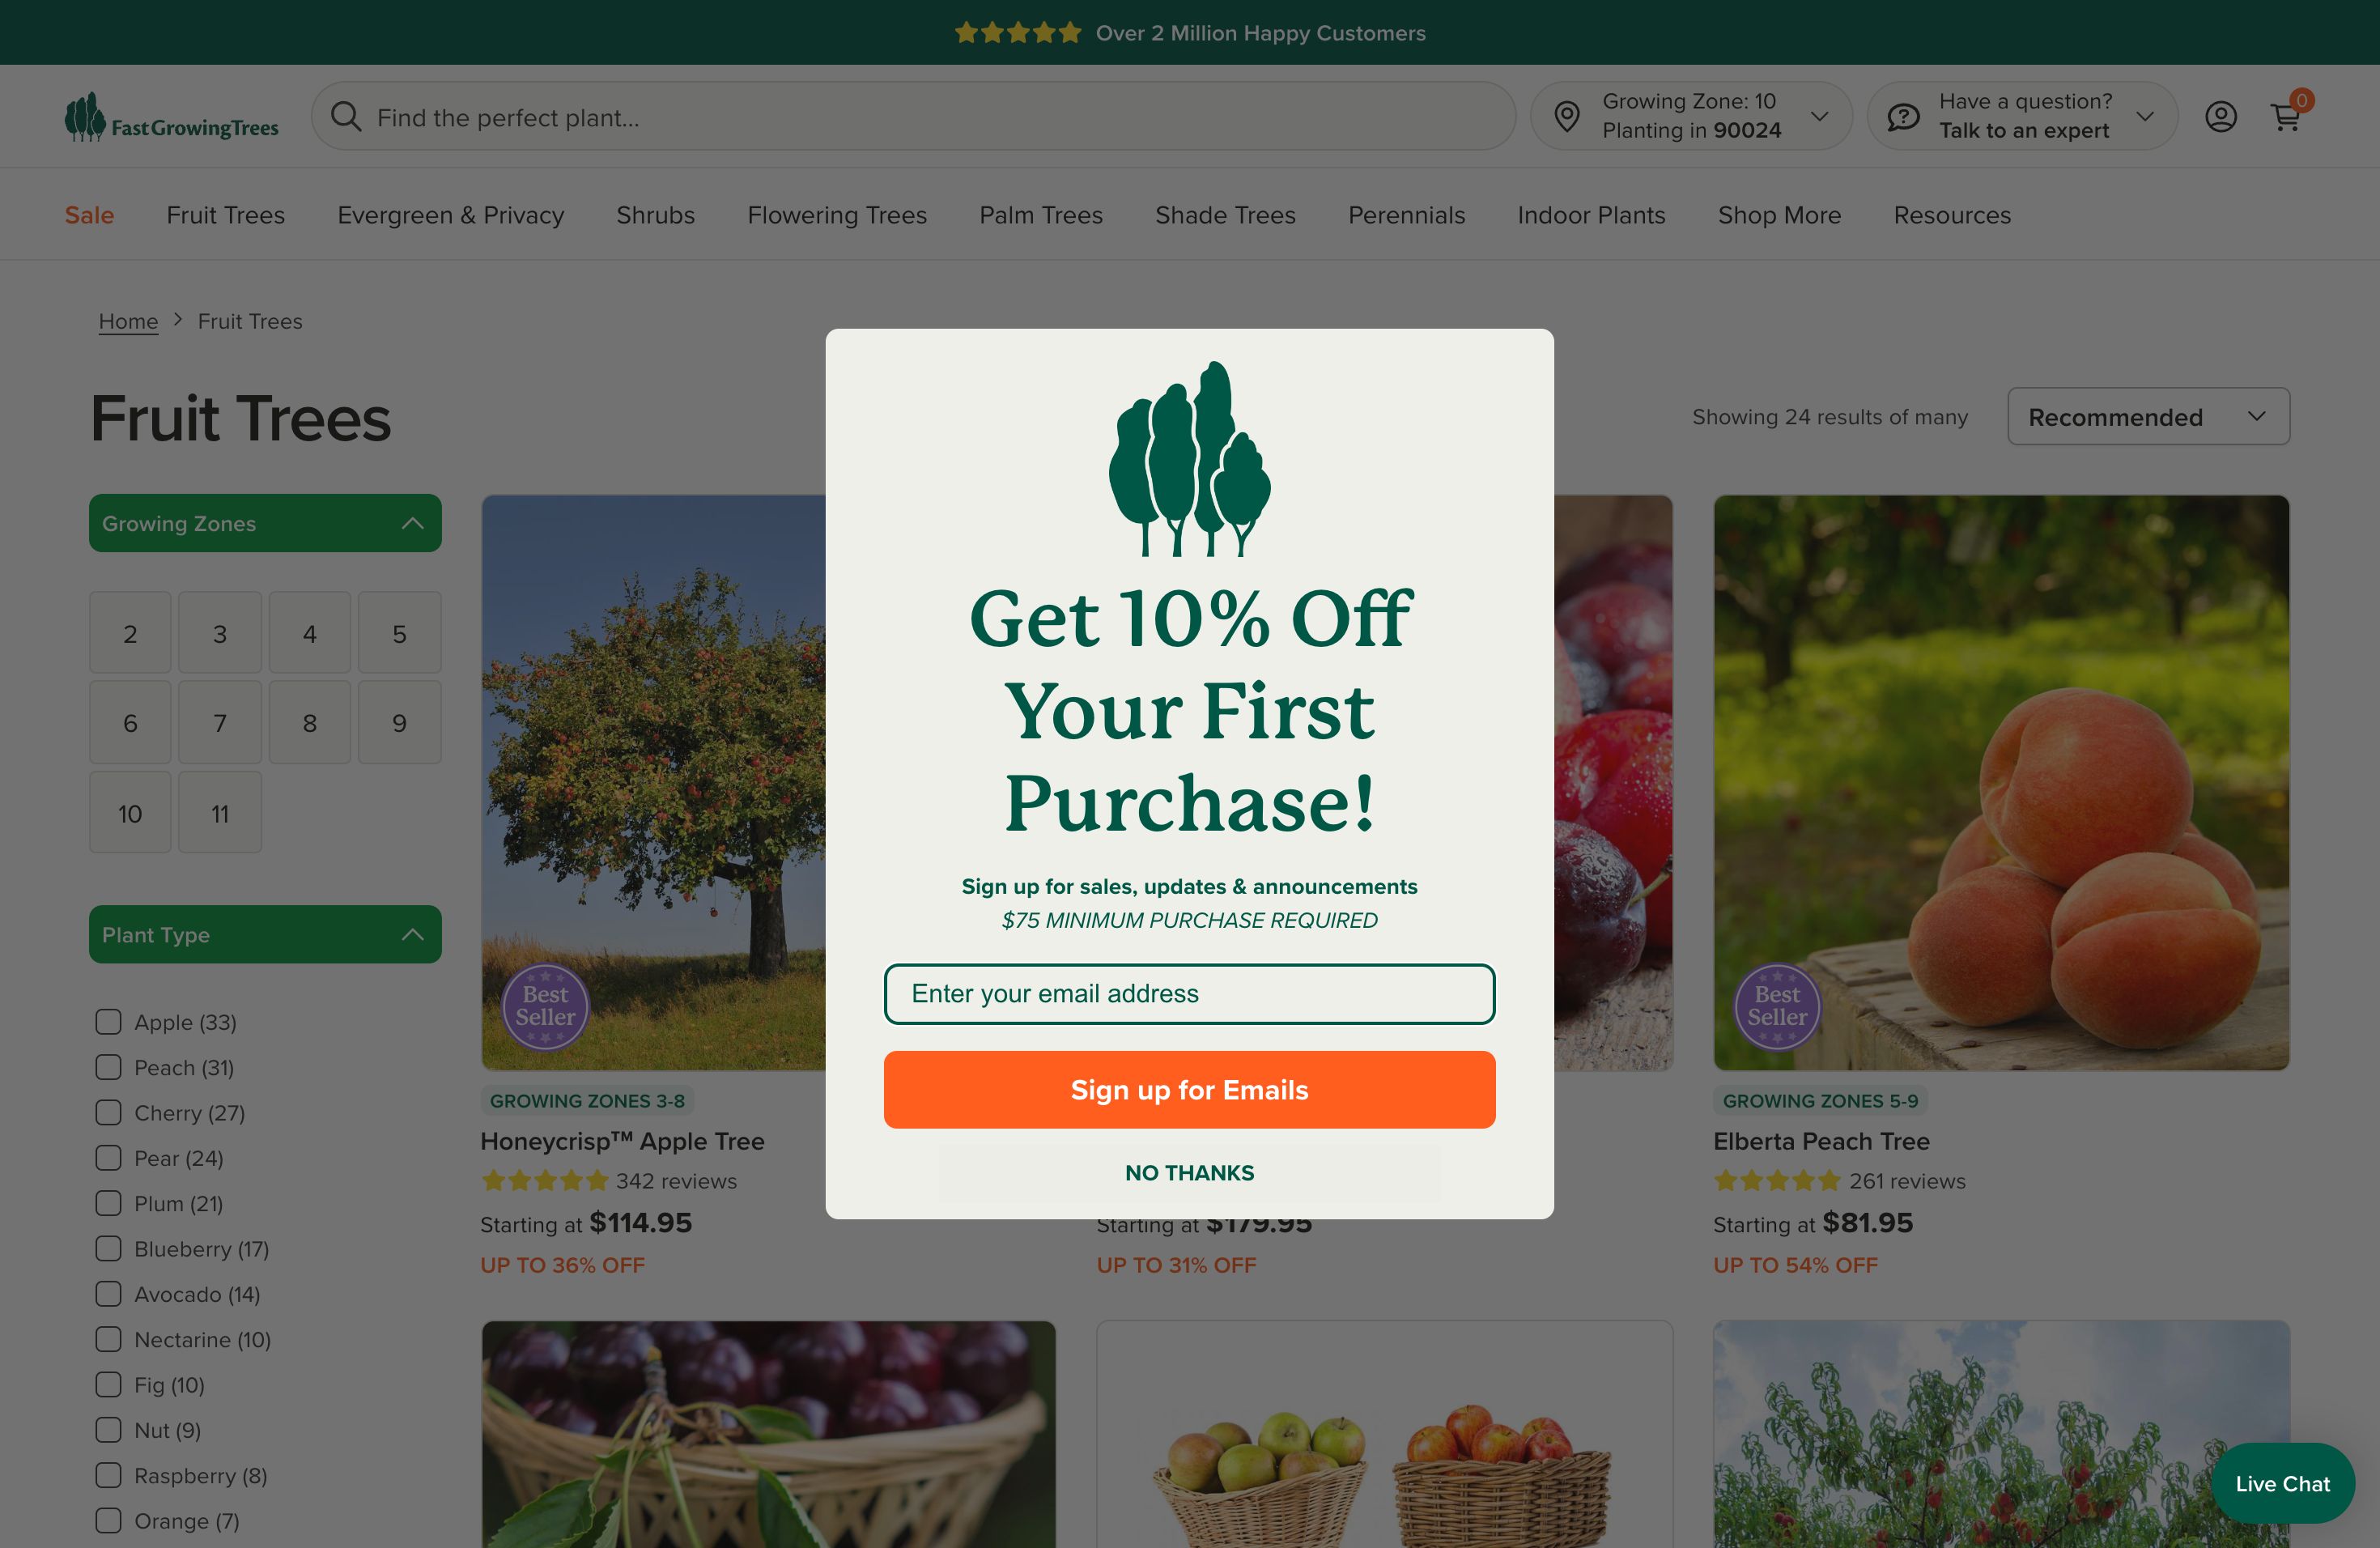Click the location pin icon
The width and height of the screenshot is (2380, 1548).
1567,117
